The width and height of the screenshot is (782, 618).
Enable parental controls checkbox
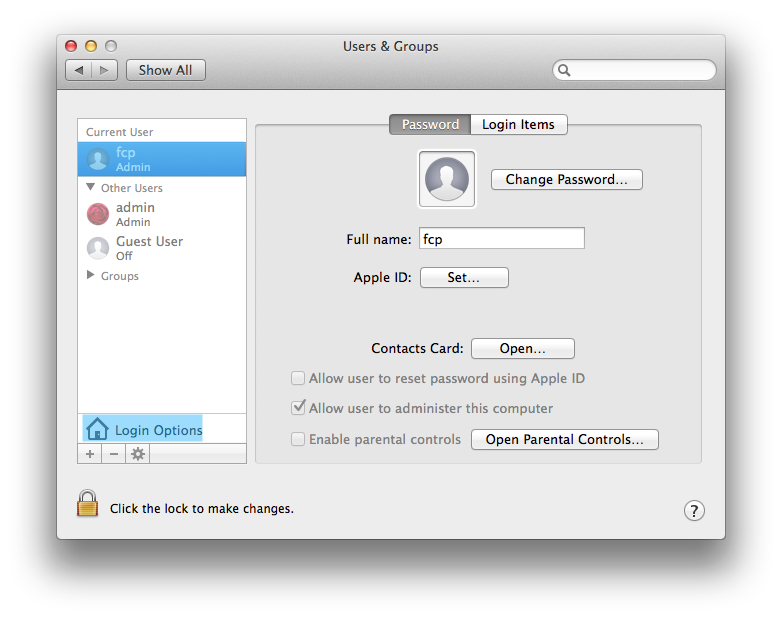298,439
